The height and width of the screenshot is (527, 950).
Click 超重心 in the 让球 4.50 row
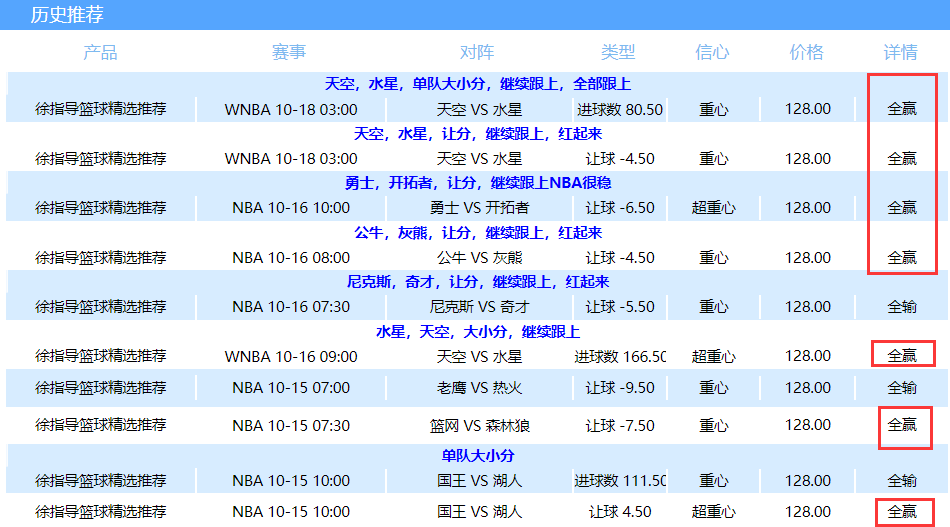pyautogui.click(x=714, y=512)
